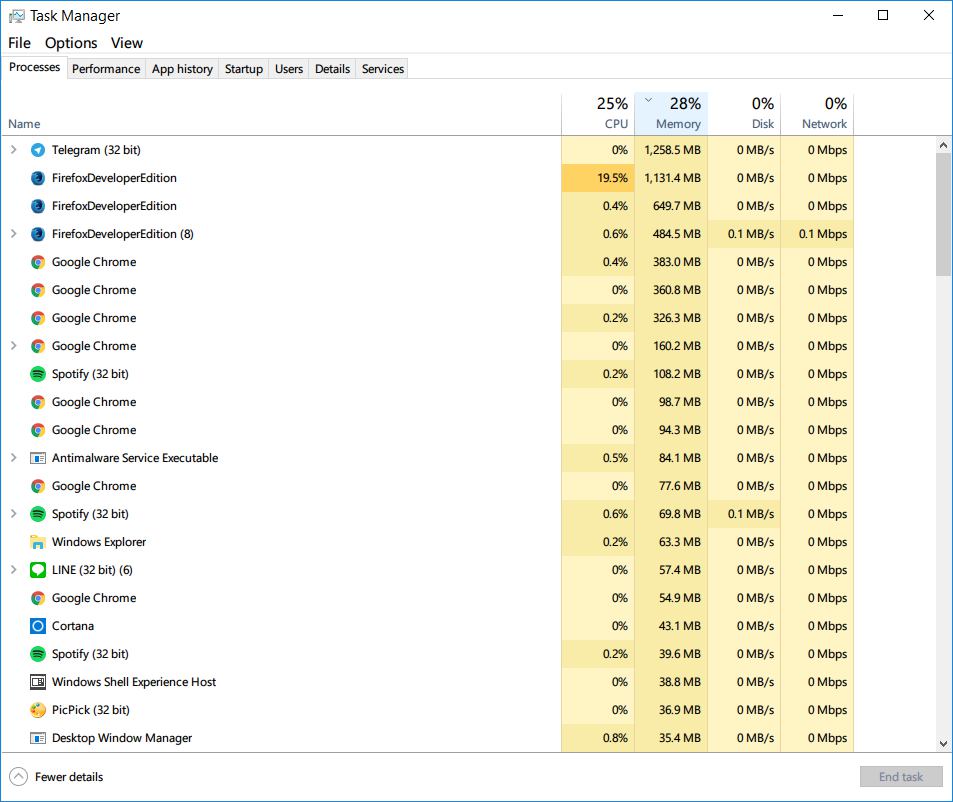Screen dimensions: 953x802
Task: Click the Chrome icon using 98.7 MB
Action: (x=38, y=402)
